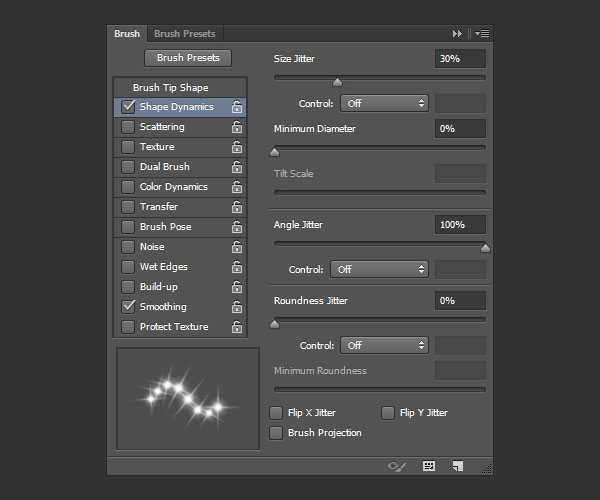Click the Size Jitter 30% field

(460, 59)
